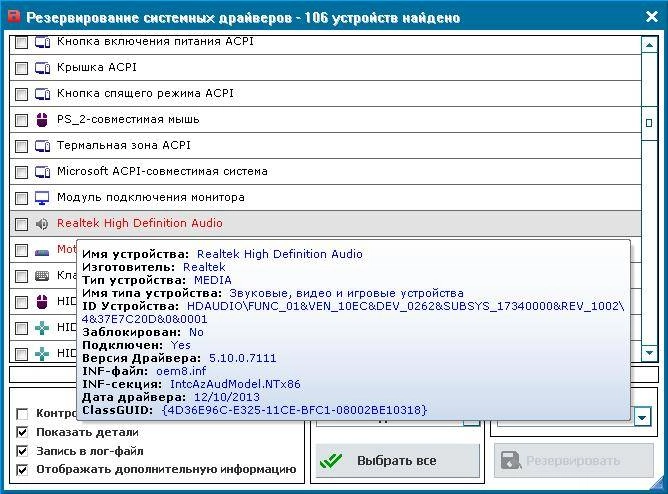Viewport: 668px width, 494px height.
Task: Tick the checkbox for PS_2-совместимая мышь
Action: [21, 120]
